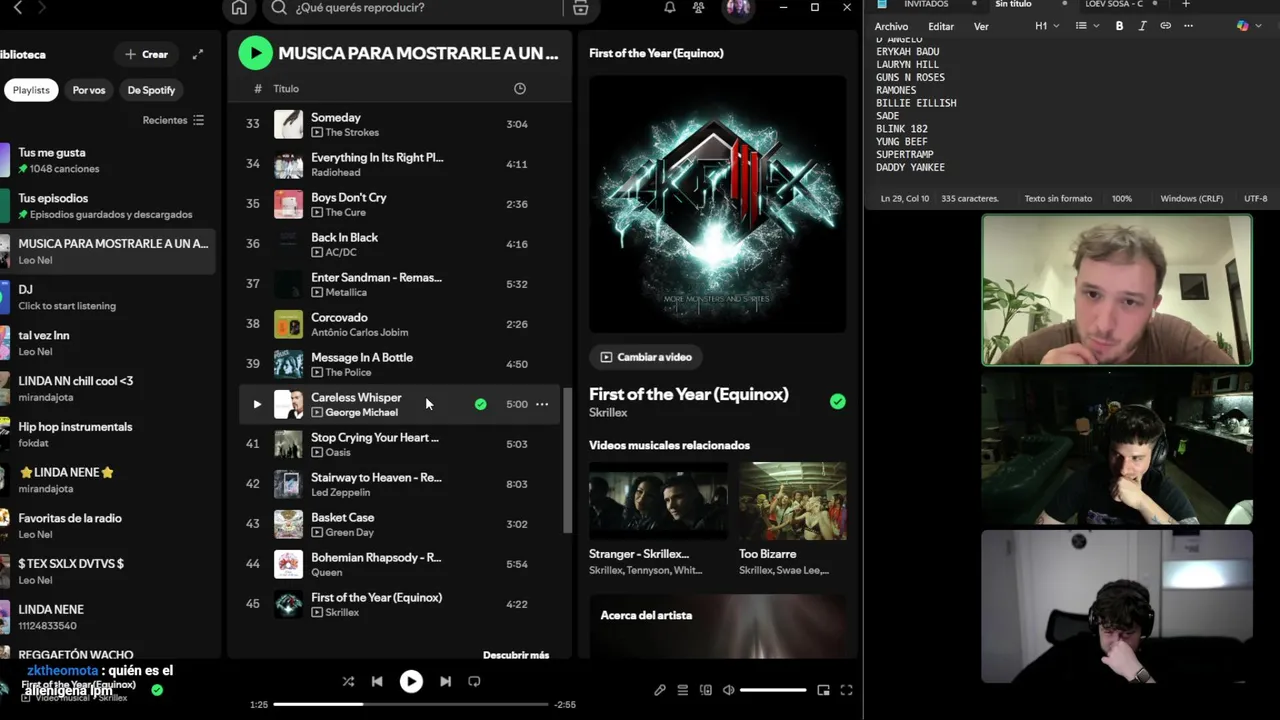The image size is (1280, 720).
Task: Navigate back with the left arrow in Spotify
Action: [17, 8]
